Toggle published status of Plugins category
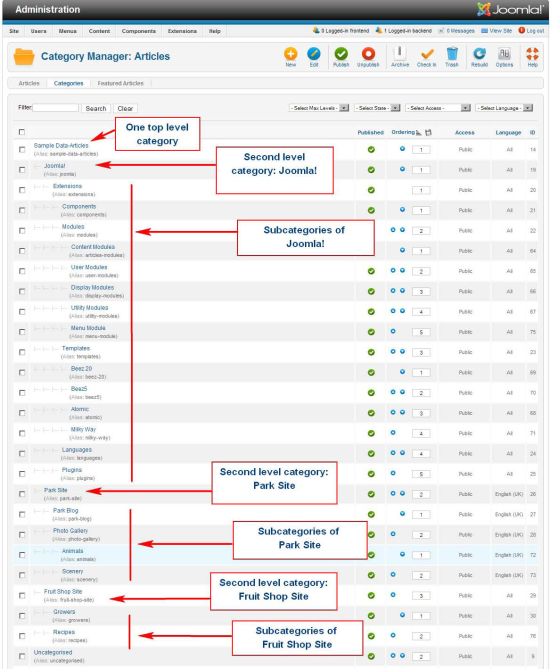This screenshot has width=550, height=669. [x=371, y=474]
